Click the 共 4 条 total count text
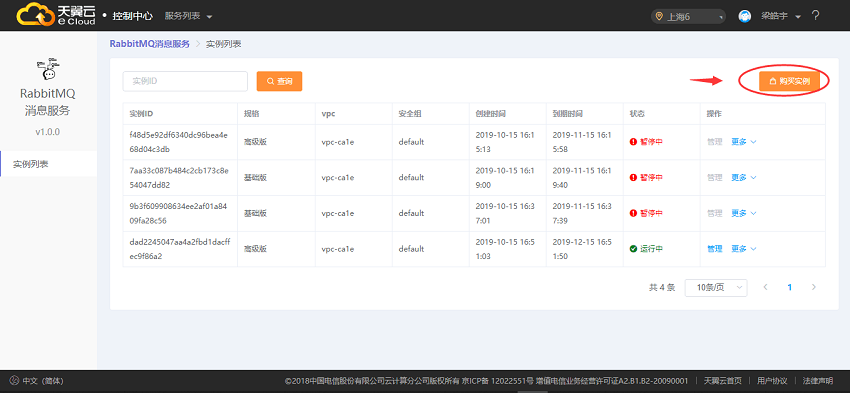The width and height of the screenshot is (850, 393). point(662,288)
